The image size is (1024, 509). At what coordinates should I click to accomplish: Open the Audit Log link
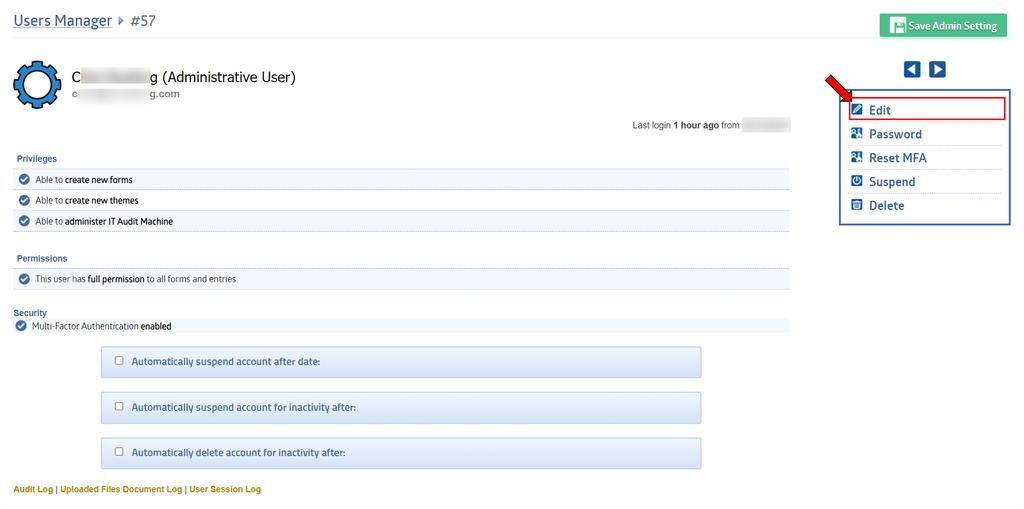pos(33,490)
